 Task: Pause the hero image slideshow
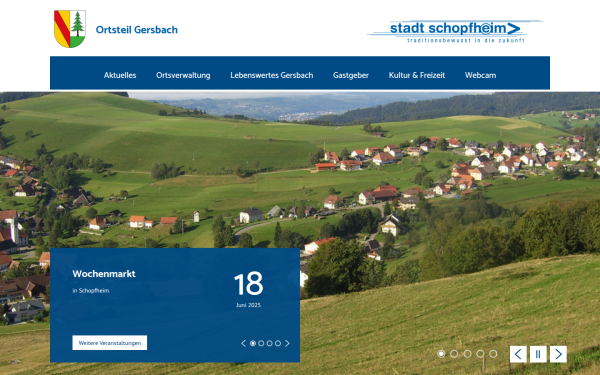coord(538,354)
